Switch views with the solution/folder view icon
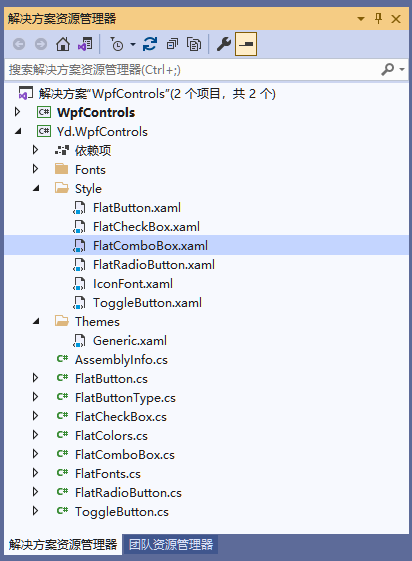The width and height of the screenshot is (412, 561). [x=85, y=44]
